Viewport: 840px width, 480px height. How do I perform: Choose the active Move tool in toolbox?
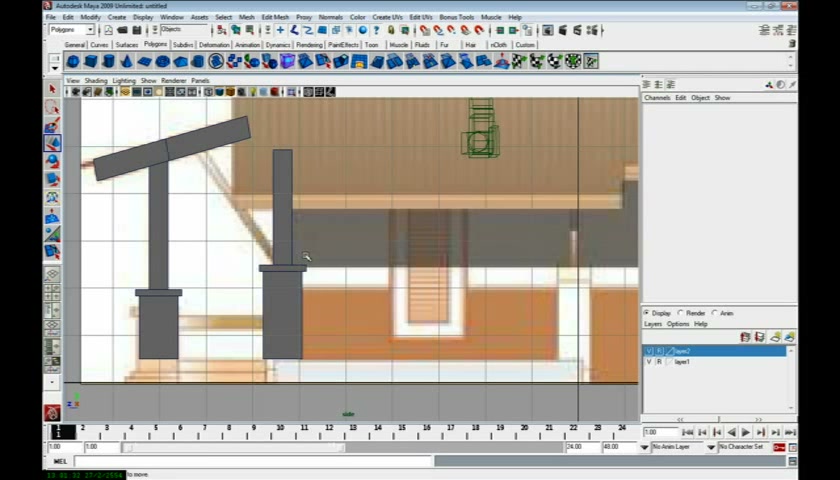pos(52,143)
